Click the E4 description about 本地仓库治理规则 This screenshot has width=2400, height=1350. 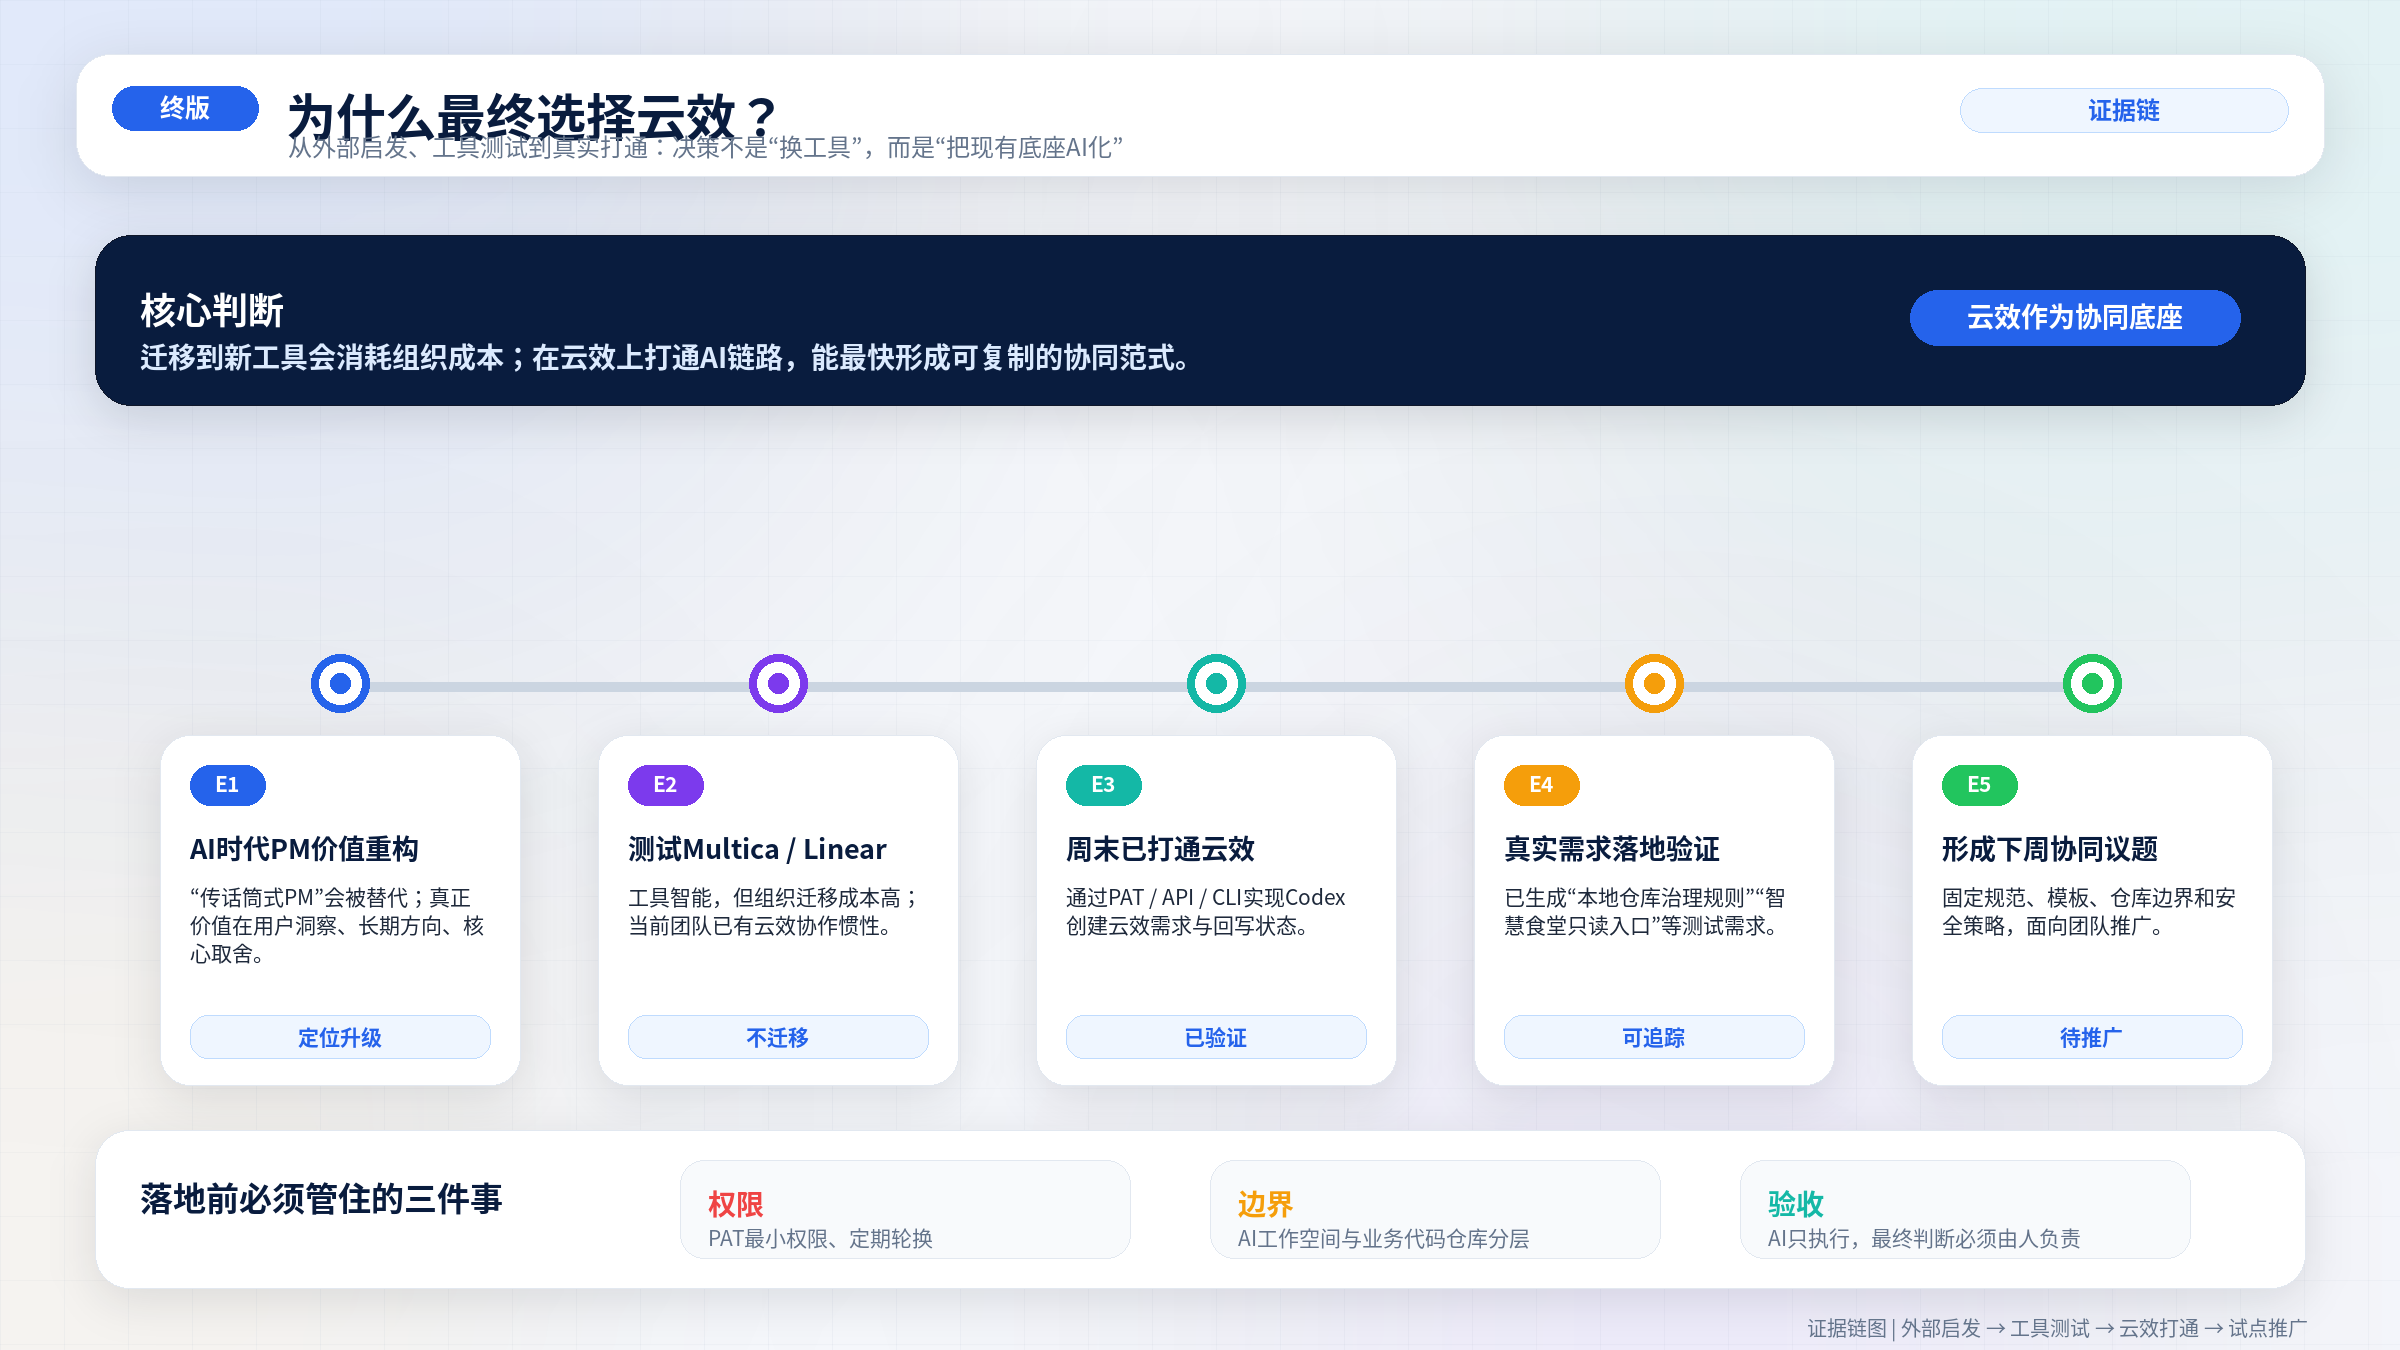point(1645,912)
